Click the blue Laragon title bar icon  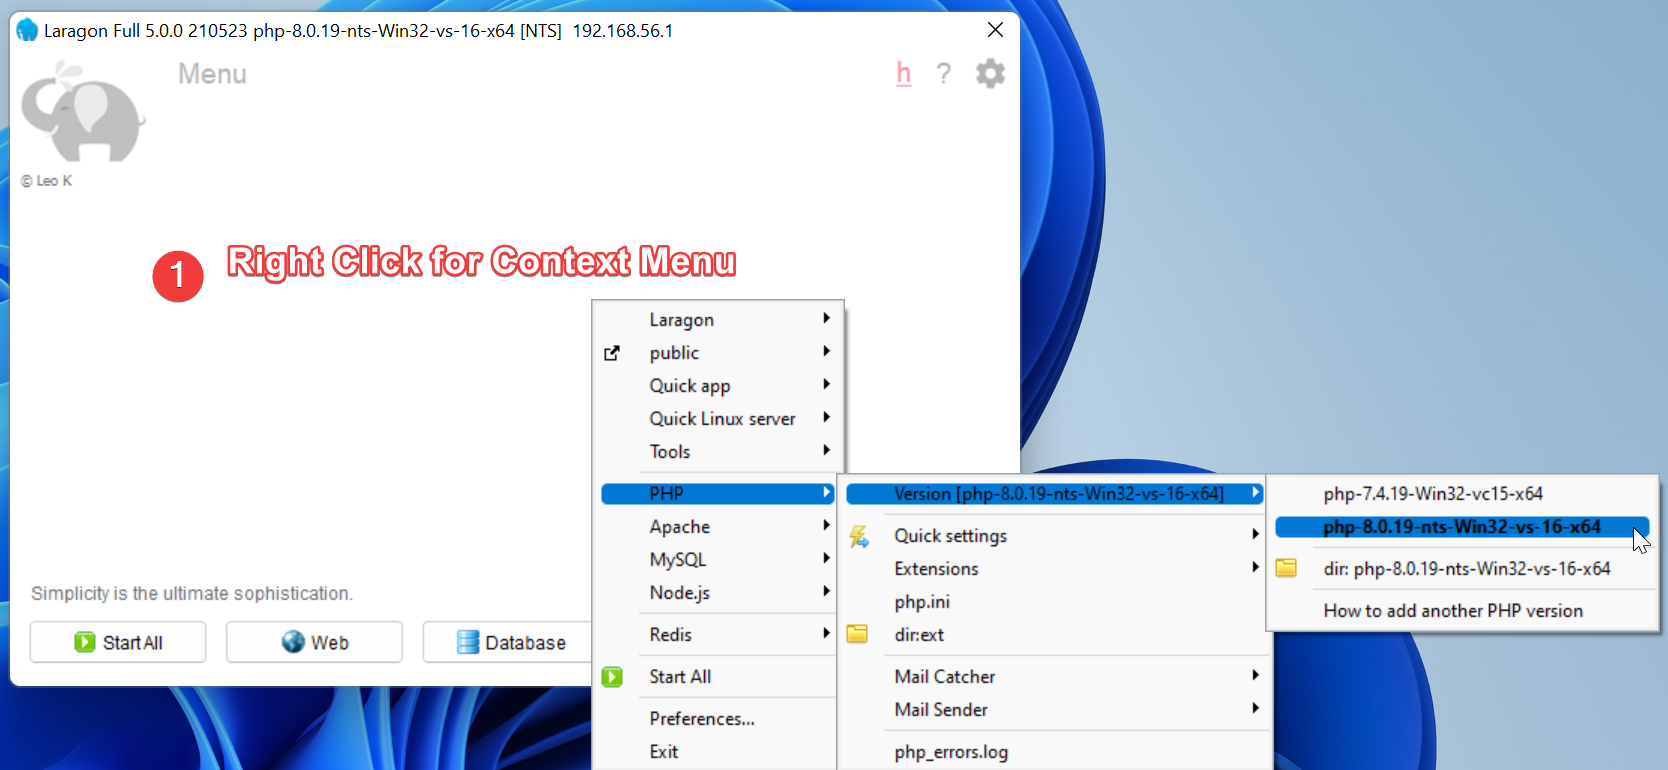point(27,30)
